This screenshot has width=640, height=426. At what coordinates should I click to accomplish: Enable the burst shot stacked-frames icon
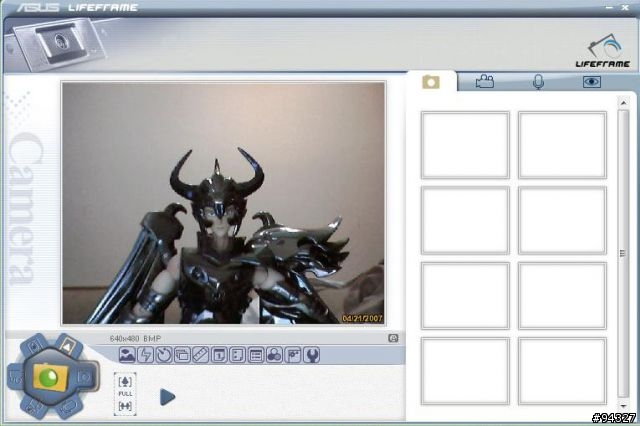(x=182, y=355)
